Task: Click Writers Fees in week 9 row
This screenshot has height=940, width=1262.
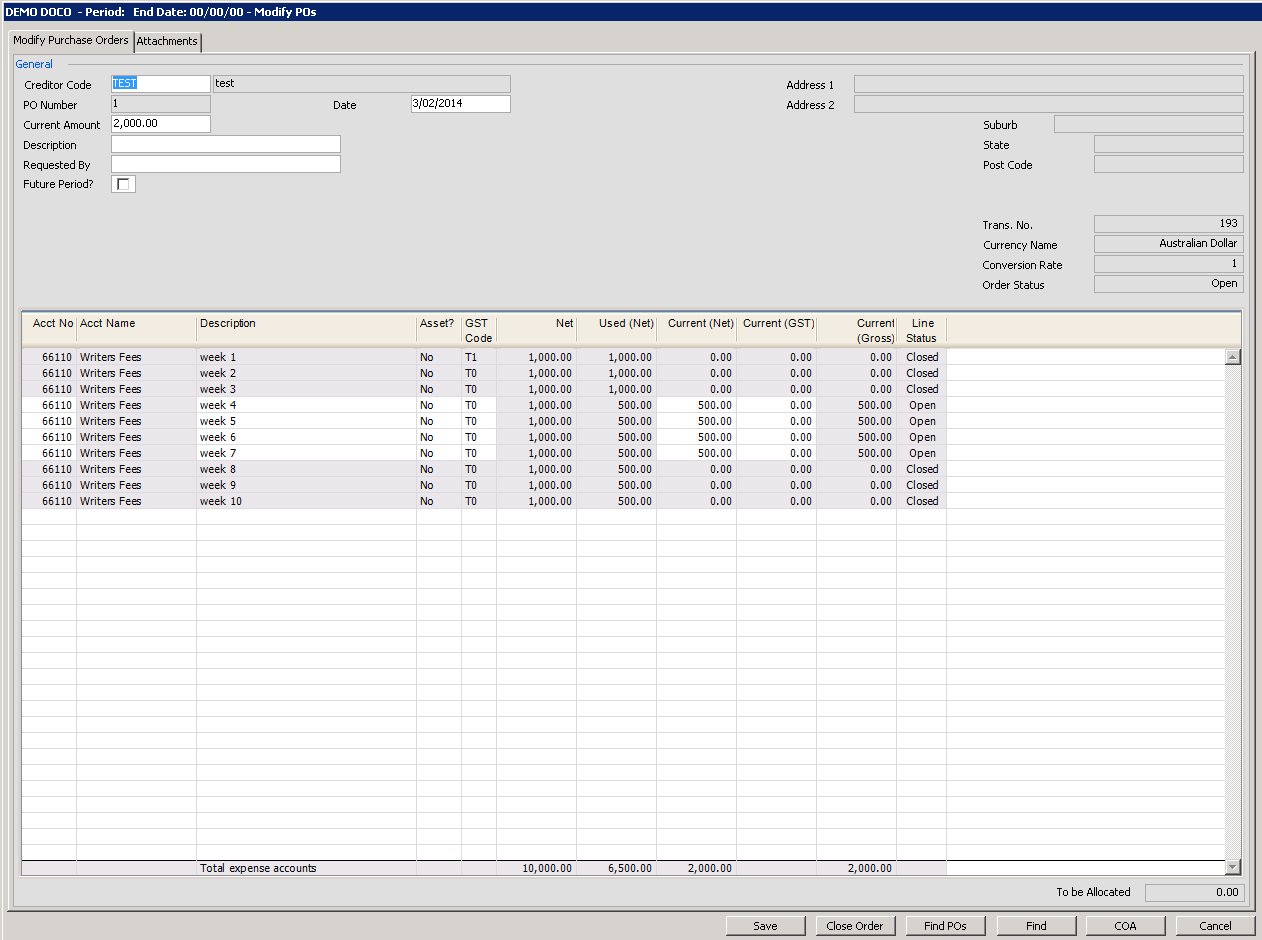Action: (x=137, y=485)
